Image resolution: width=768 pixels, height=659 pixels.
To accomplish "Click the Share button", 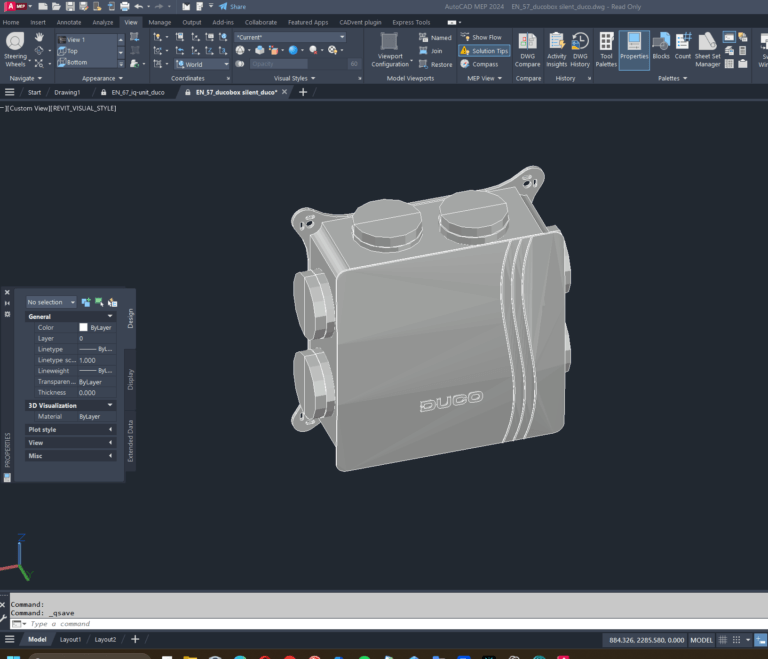I will pyautogui.click(x=233, y=6).
